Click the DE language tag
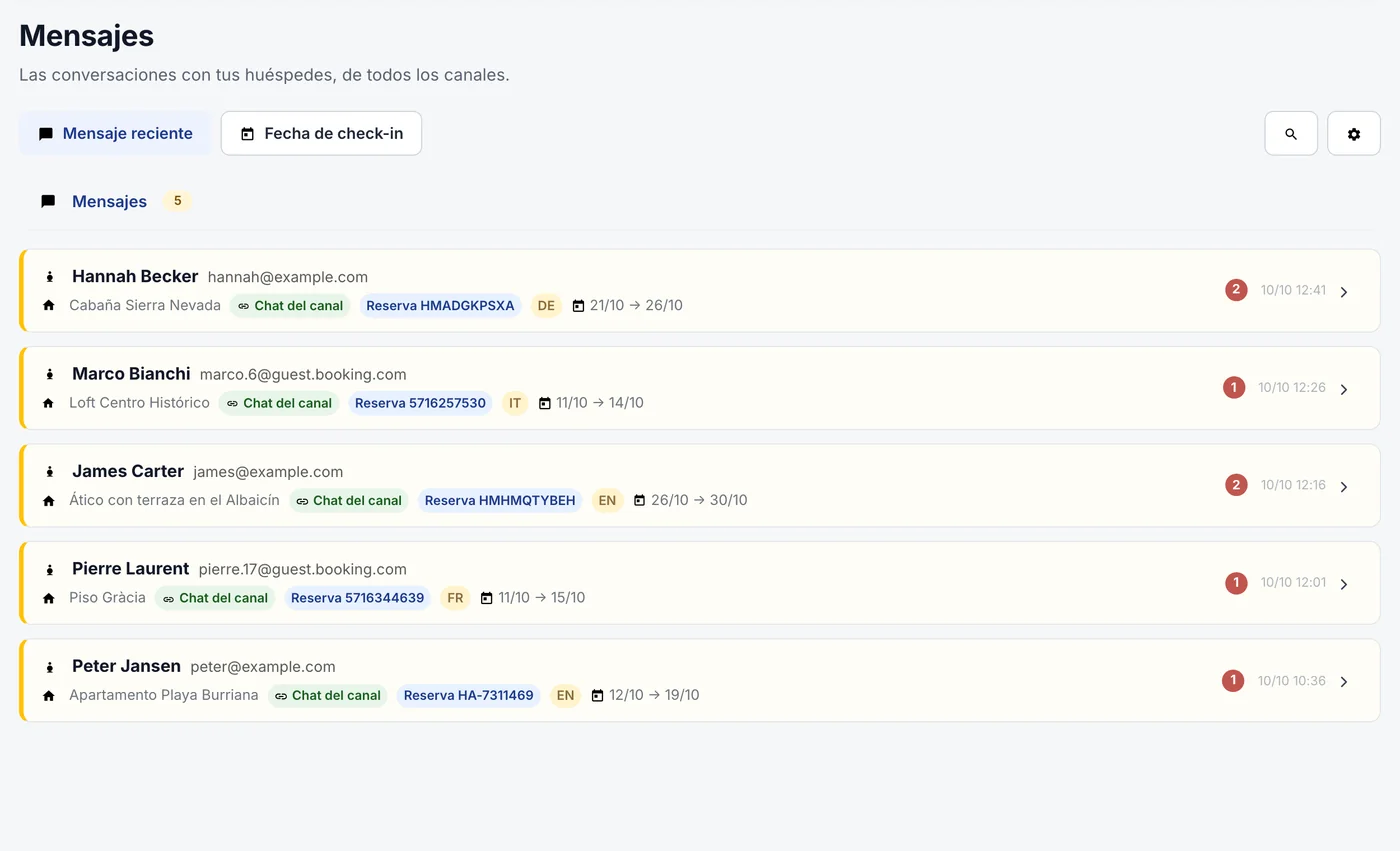 pos(546,306)
